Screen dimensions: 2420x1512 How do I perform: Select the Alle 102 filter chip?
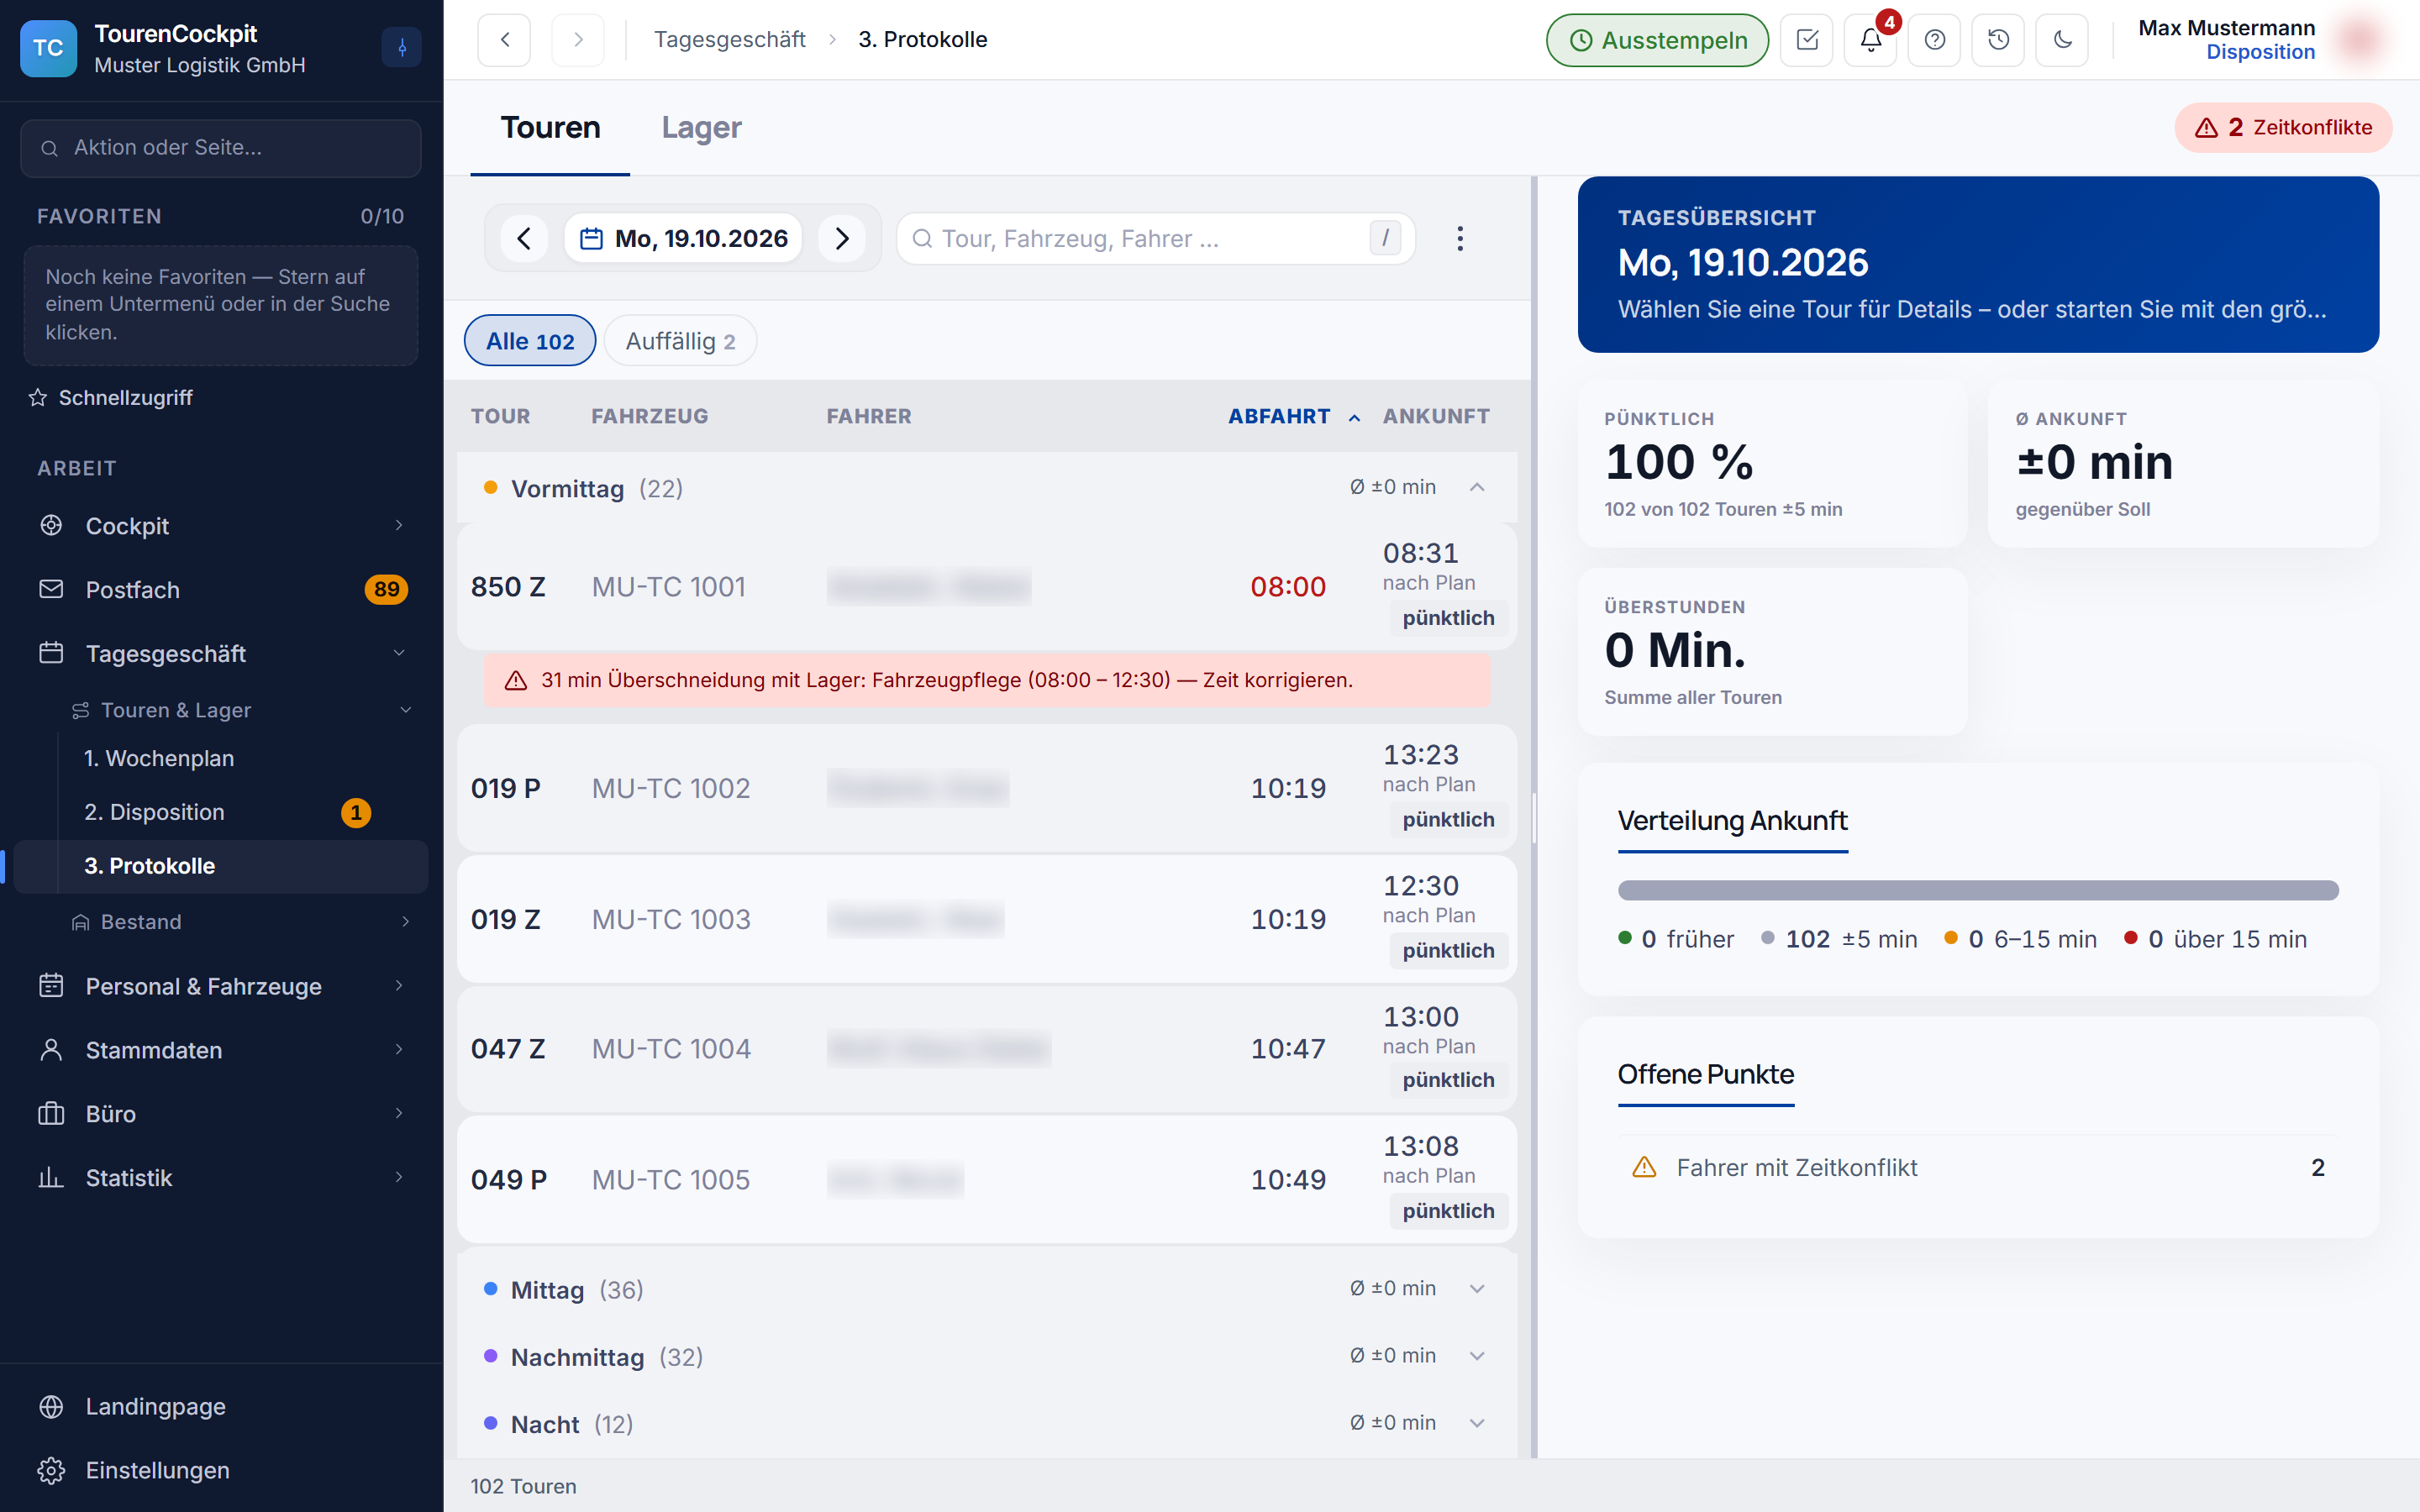tap(530, 341)
